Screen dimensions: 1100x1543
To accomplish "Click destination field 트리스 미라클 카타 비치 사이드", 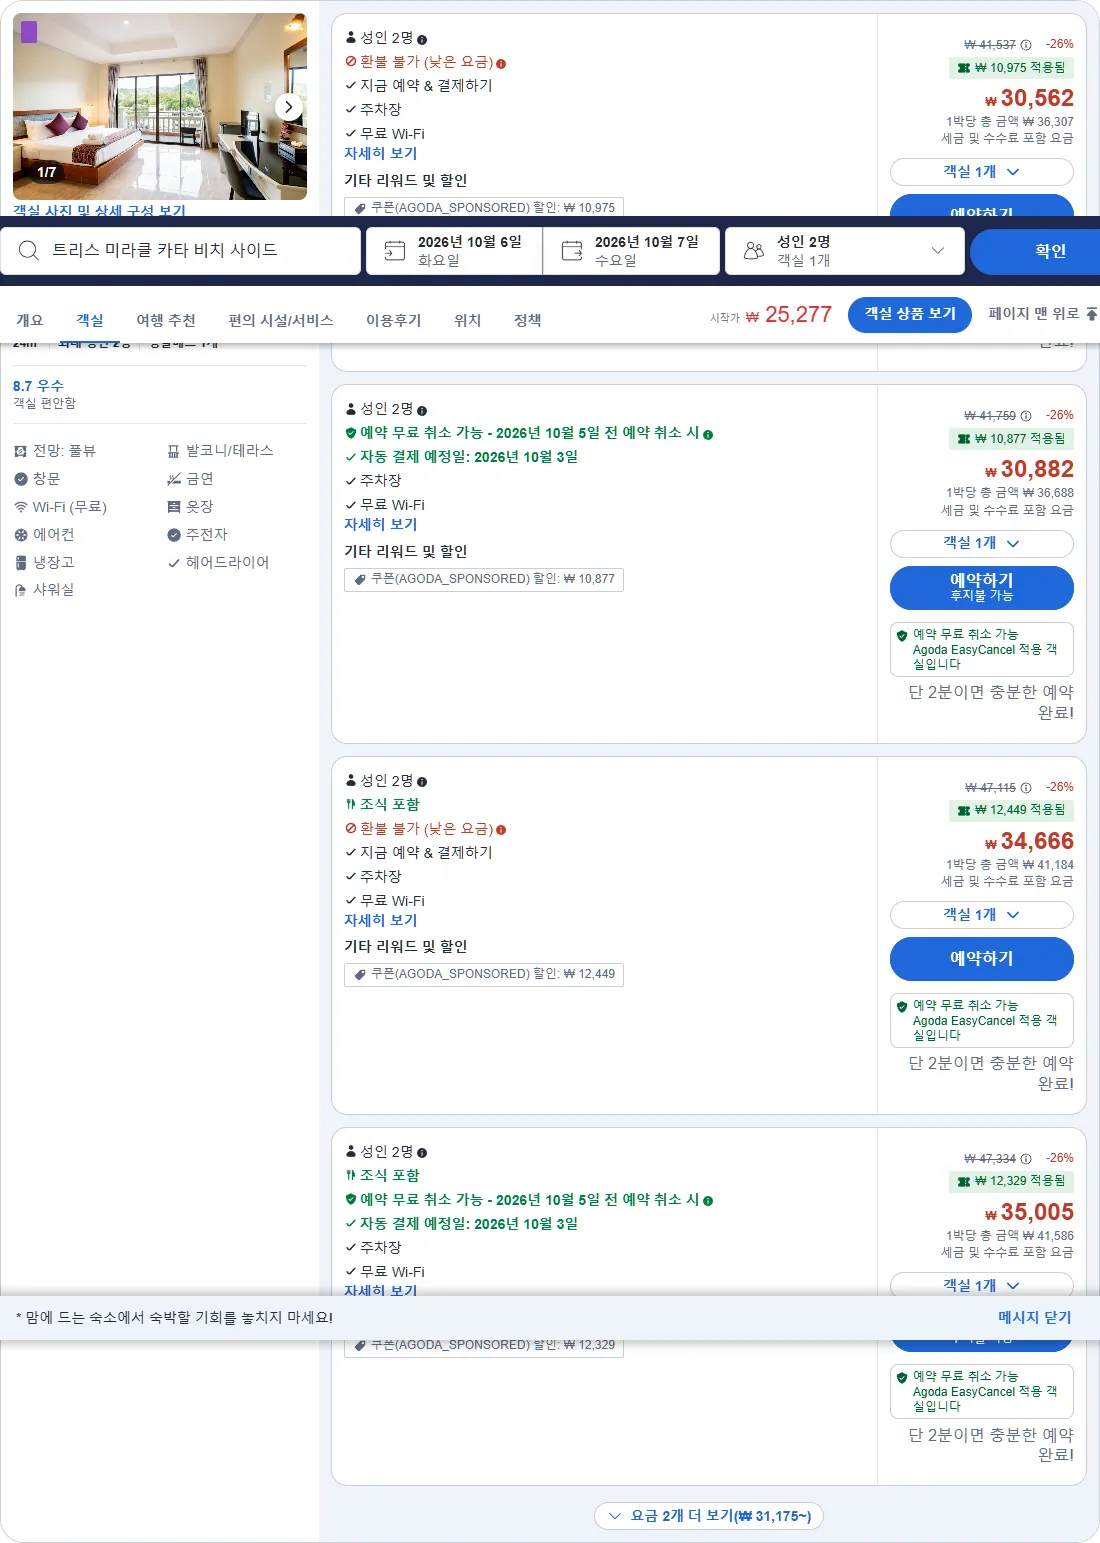I will click(x=181, y=250).
